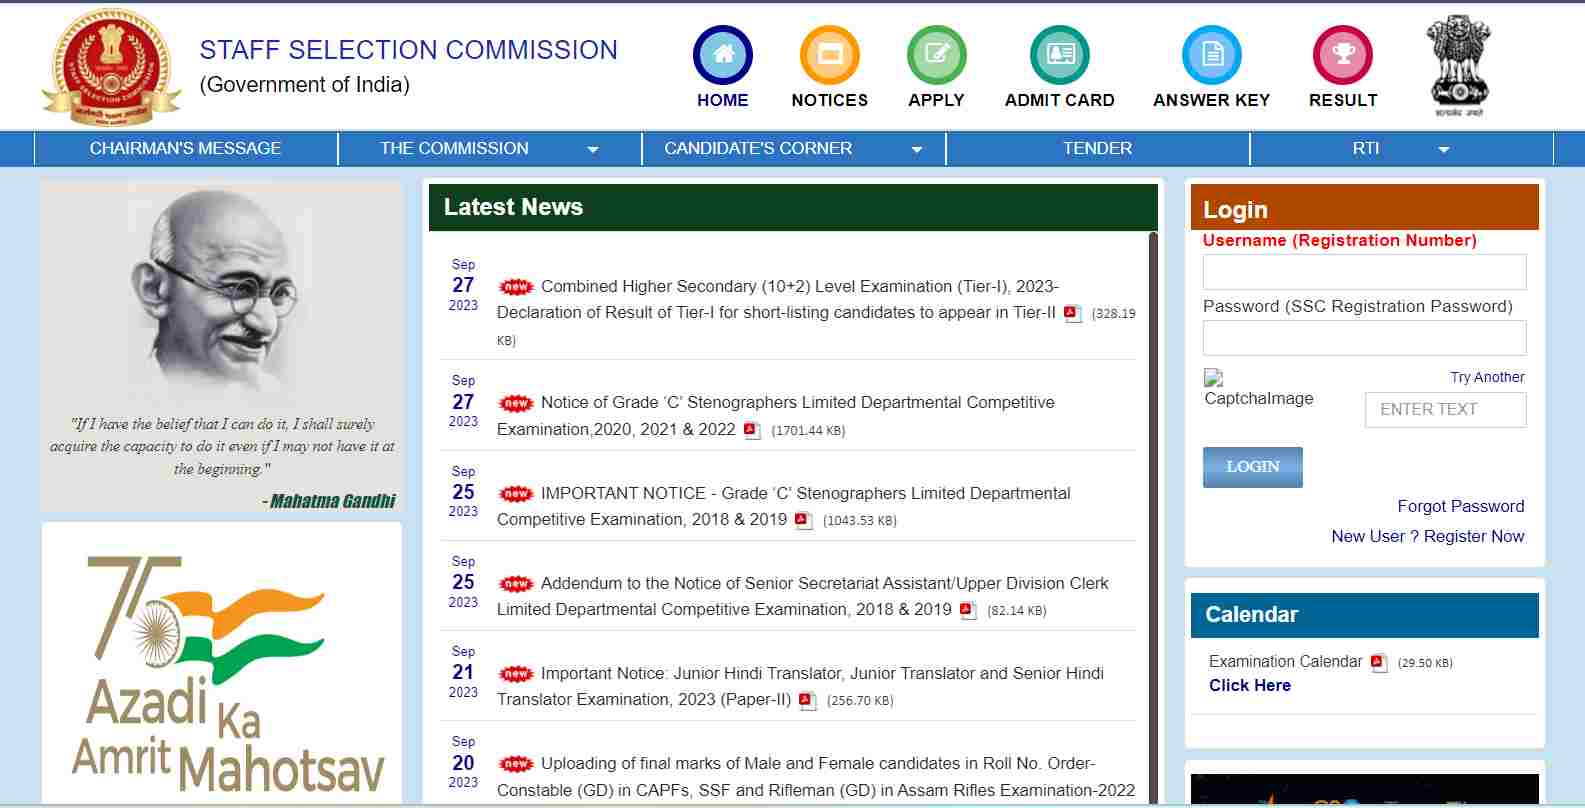Click the broken CaptchaImage icon

click(x=1213, y=378)
